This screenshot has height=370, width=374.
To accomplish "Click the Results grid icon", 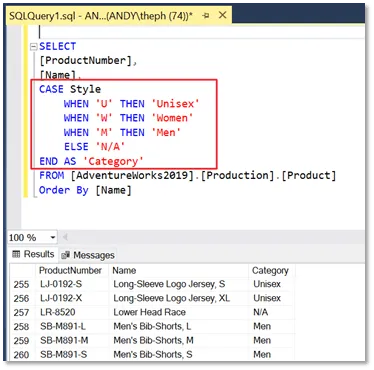I will (x=16, y=254).
